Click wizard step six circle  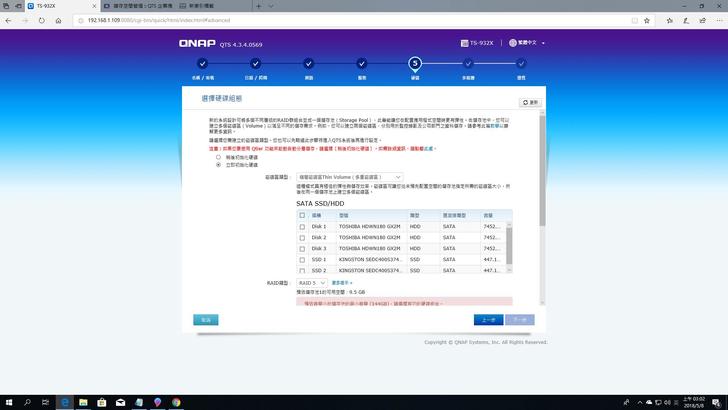coord(468,63)
